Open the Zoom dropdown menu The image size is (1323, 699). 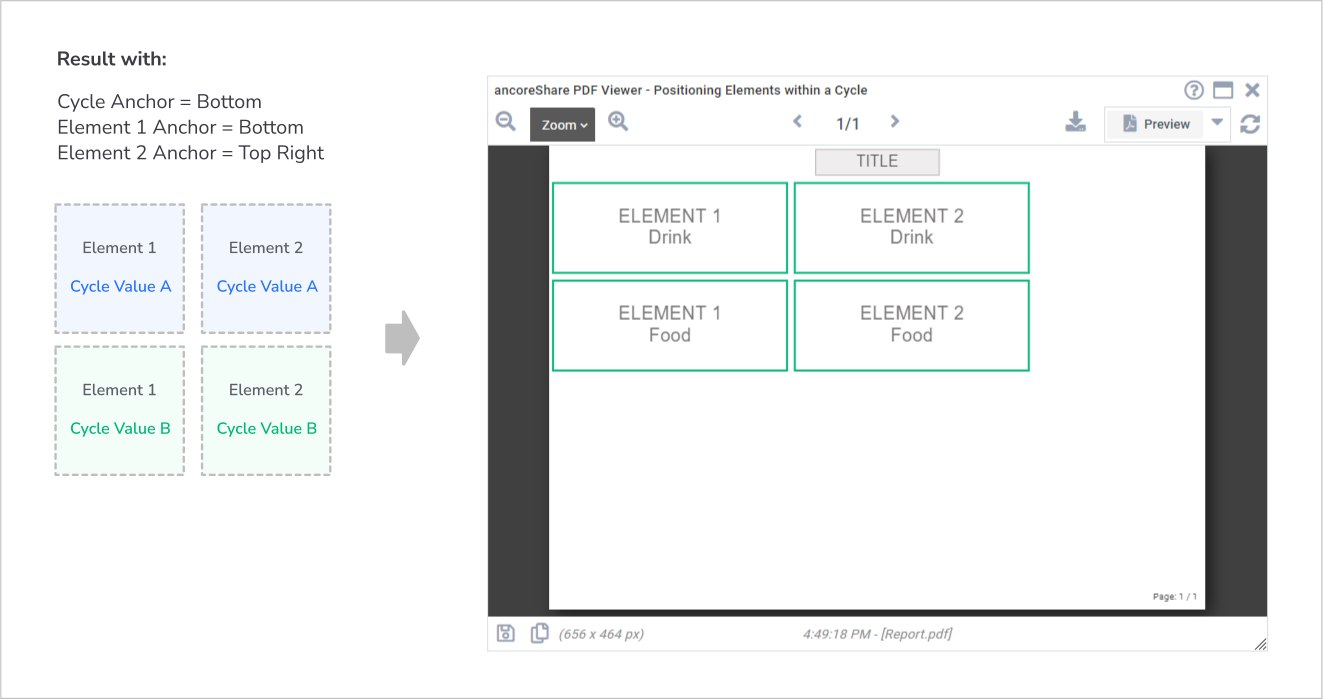563,125
